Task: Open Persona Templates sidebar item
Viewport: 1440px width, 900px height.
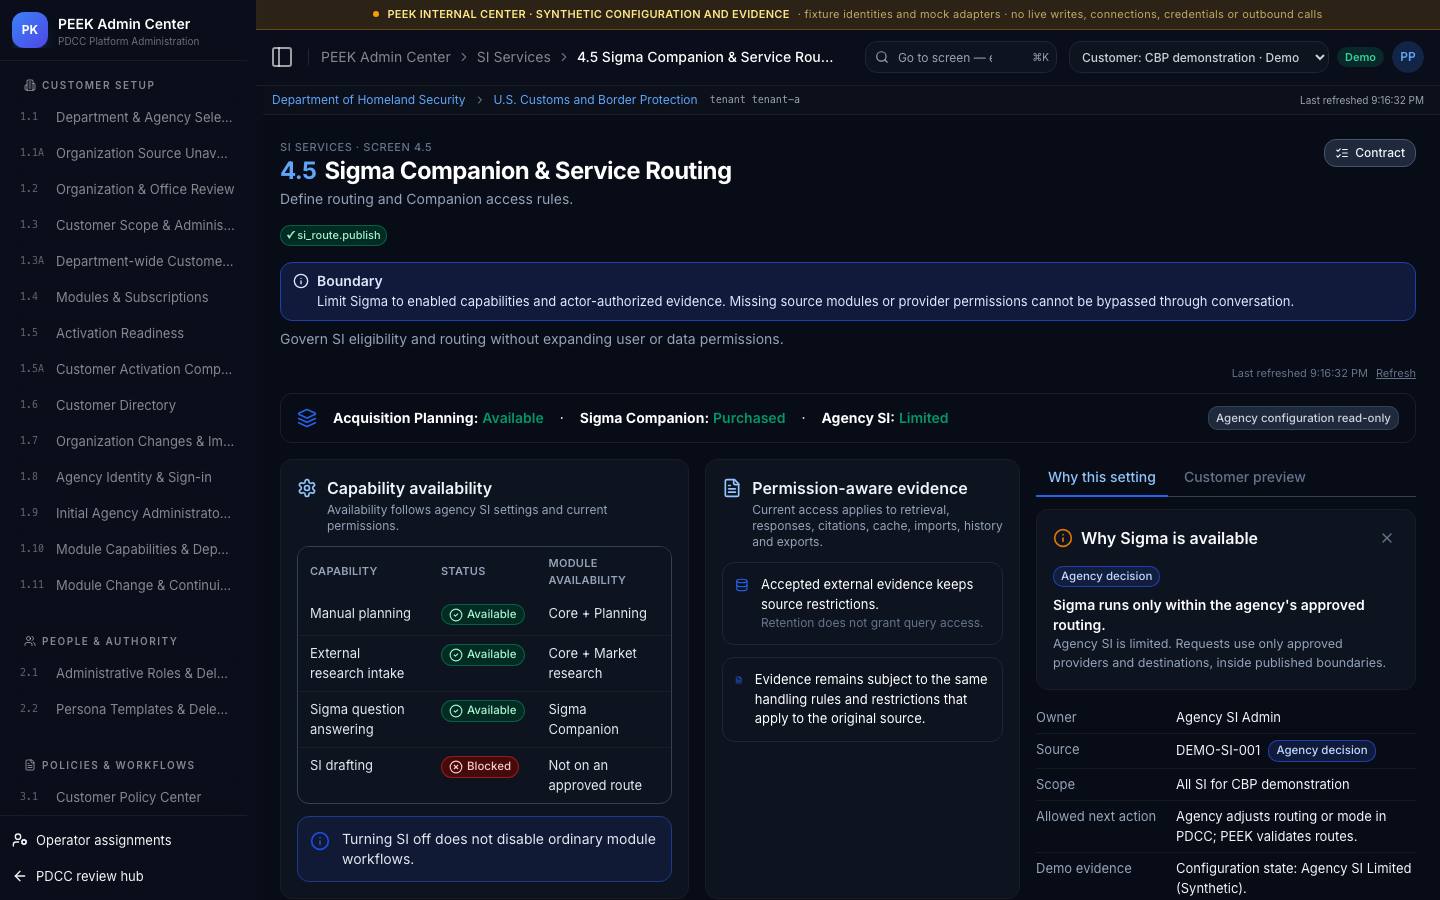Action: pyautogui.click(x=128, y=709)
